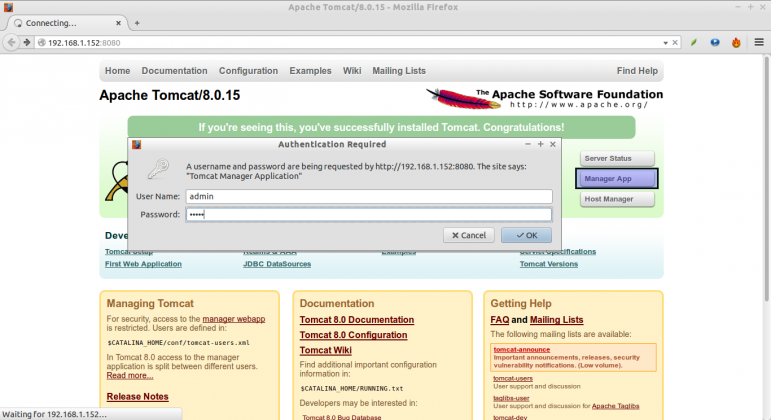This screenshot has height=420, width=771.
Task: Open the Documentation menu item
Action: click(x=175, y=71)
